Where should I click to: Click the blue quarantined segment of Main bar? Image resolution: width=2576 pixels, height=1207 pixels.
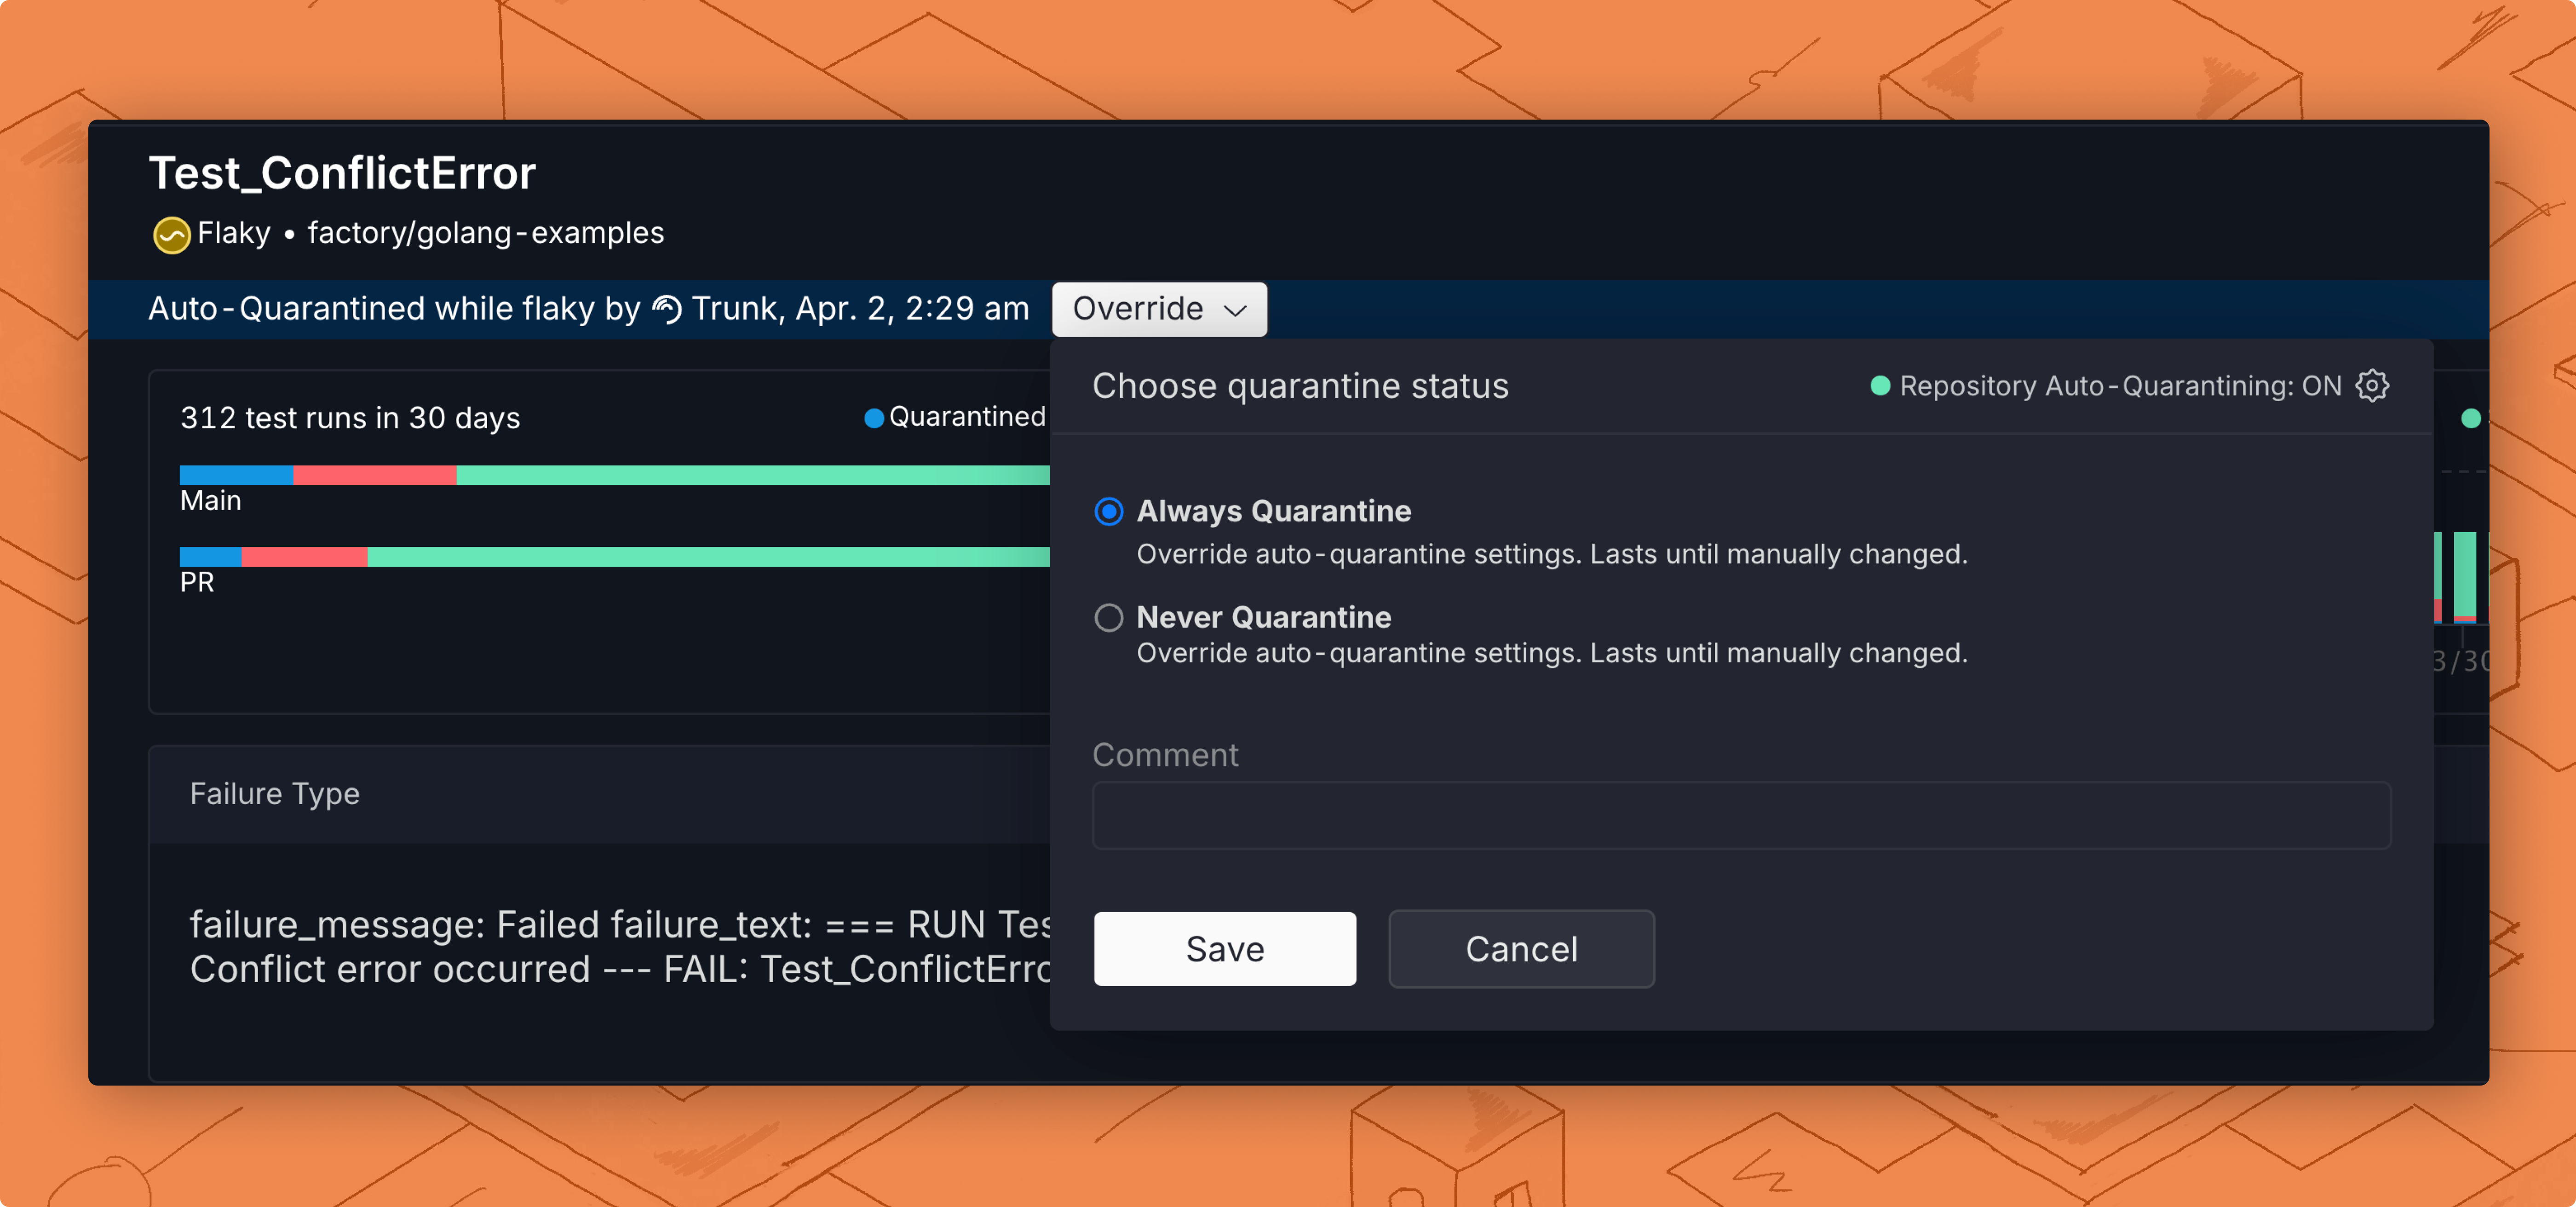236,475
